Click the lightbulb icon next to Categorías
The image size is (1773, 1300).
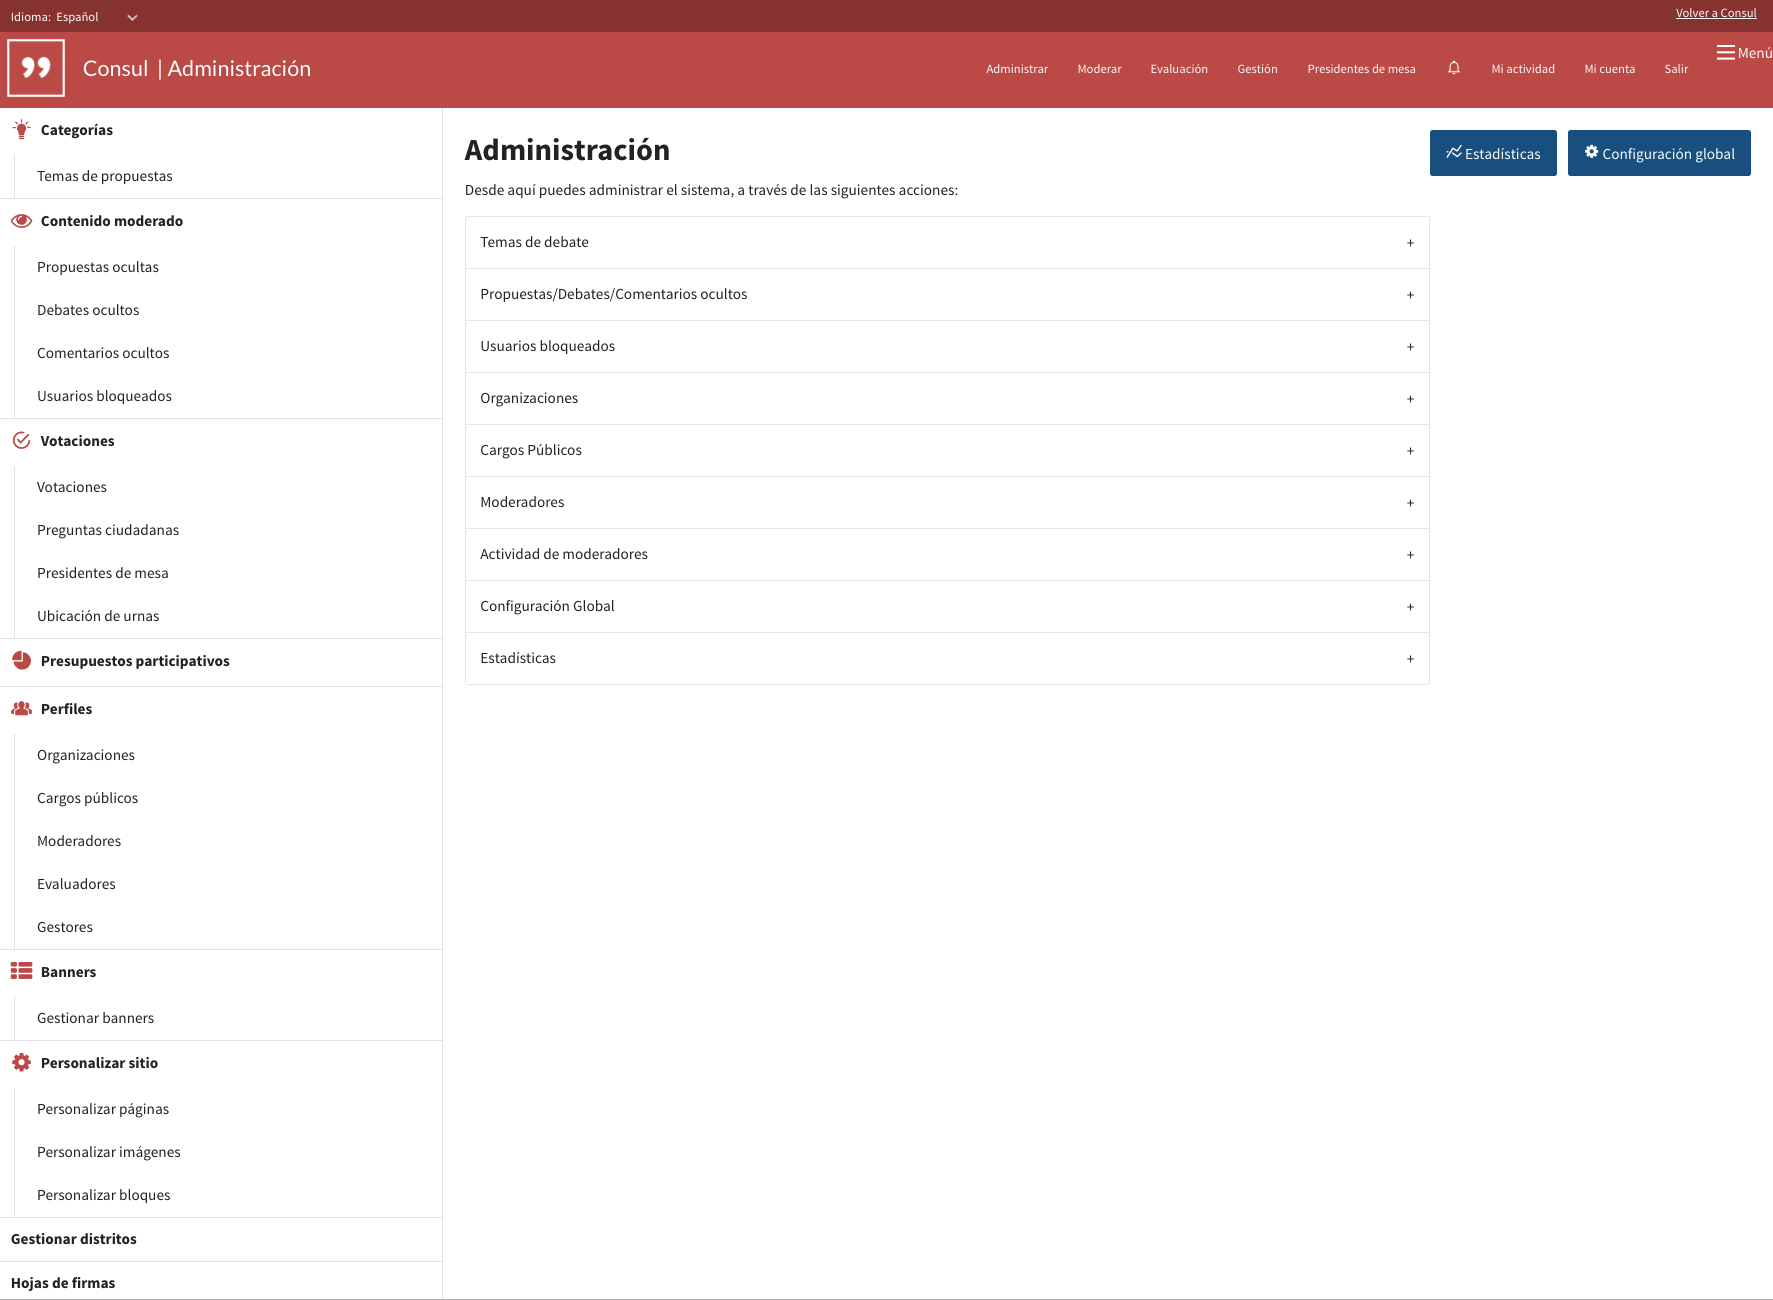click(x=21, y=129)
